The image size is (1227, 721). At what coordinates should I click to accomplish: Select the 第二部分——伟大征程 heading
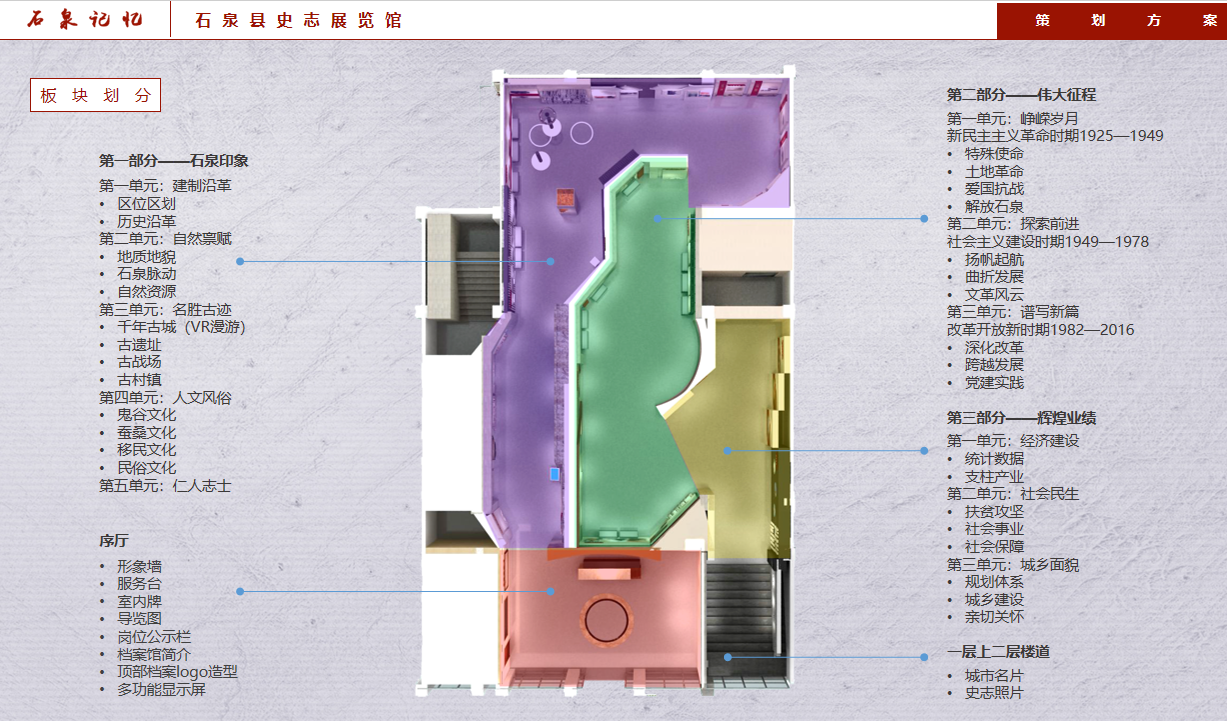click(x=1021, y=95)
